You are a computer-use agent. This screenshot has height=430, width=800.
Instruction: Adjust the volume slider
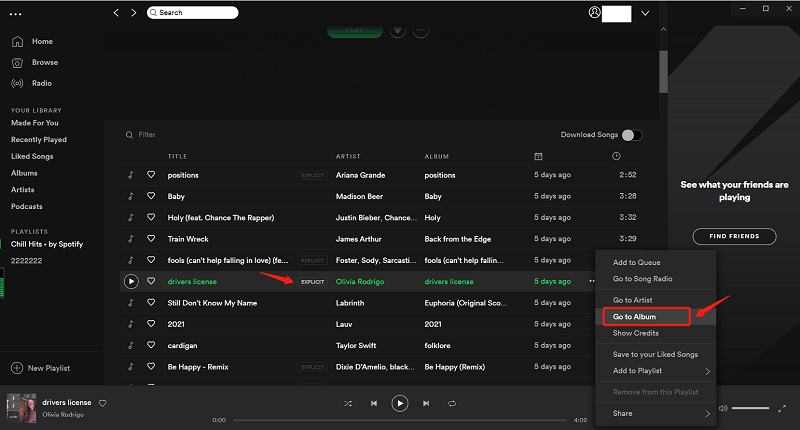750,408
